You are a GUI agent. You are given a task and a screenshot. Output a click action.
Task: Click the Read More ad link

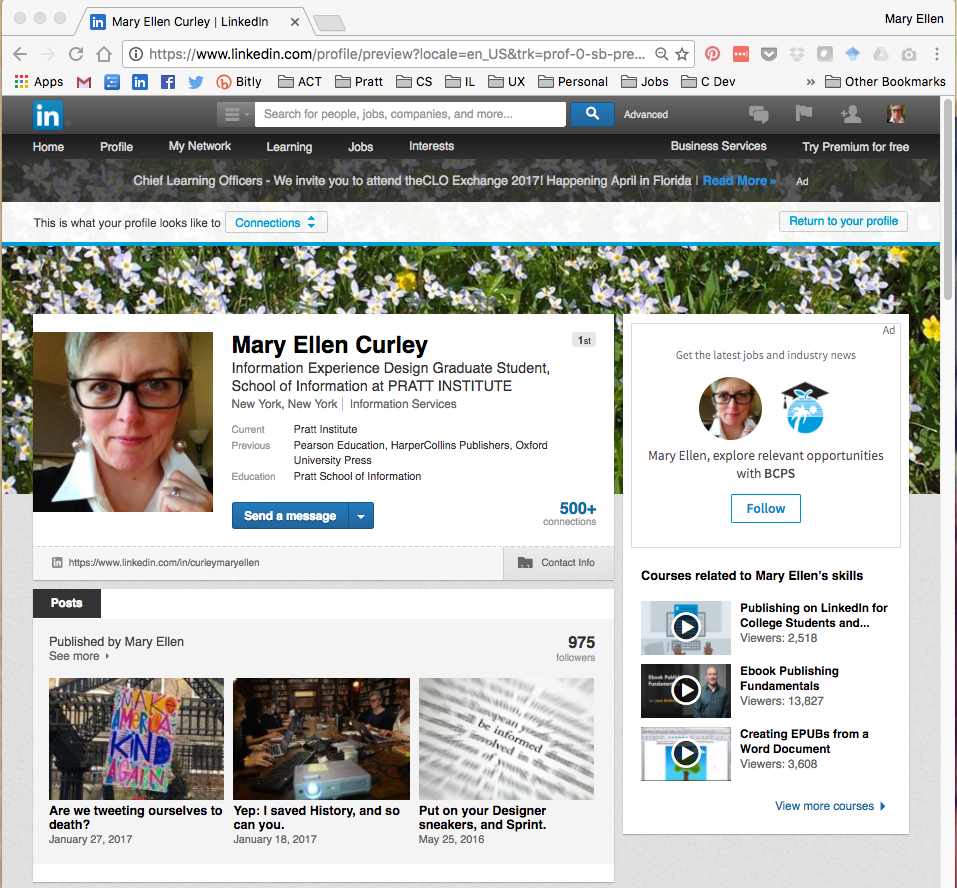click(739, 181)
